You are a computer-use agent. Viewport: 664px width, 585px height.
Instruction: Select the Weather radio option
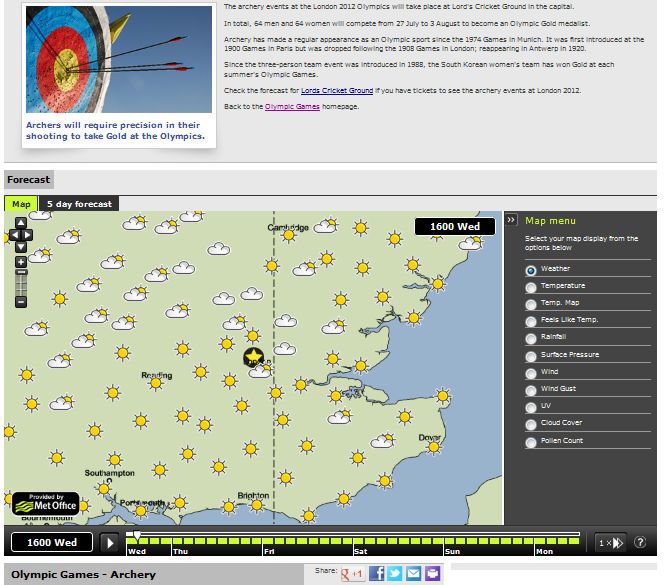click(x=531, y=270)
